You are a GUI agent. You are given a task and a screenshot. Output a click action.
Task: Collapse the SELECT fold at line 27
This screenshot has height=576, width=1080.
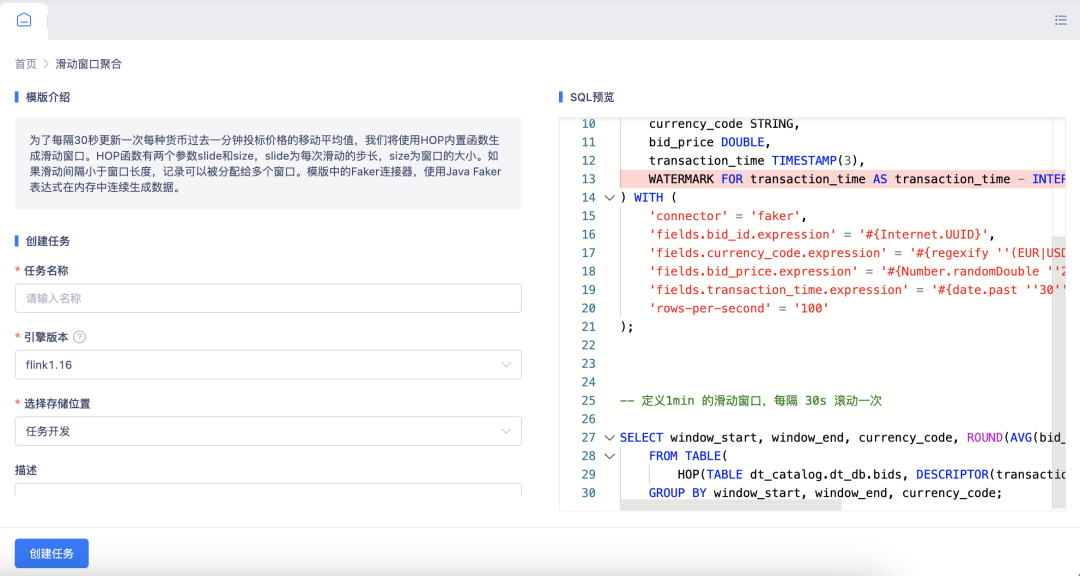pos(609,437)
